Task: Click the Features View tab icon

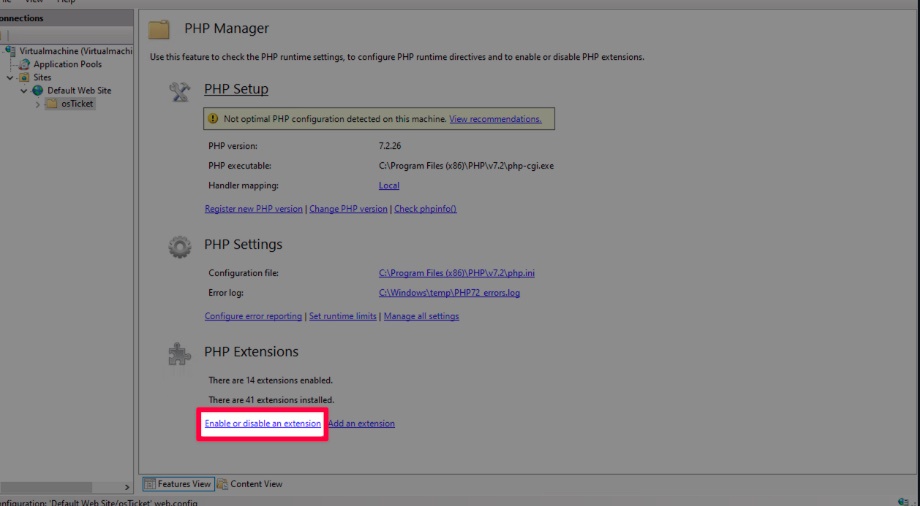Action: pos(150,484)
